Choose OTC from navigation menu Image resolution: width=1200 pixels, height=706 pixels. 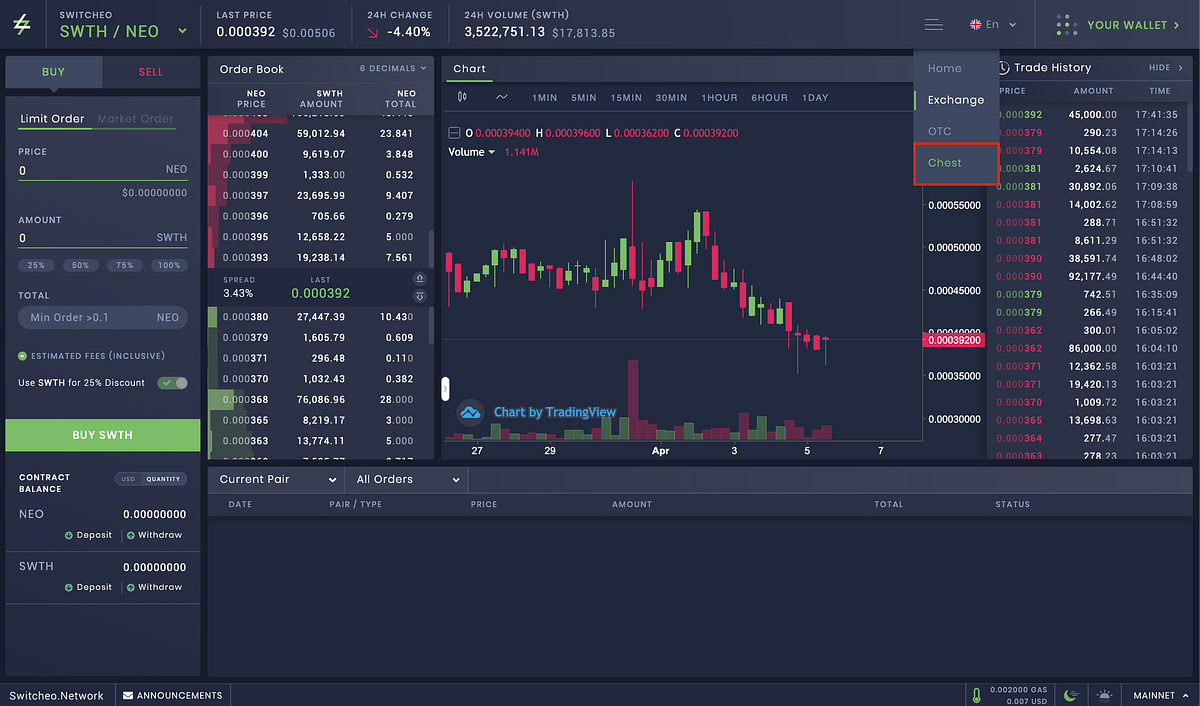(940, 131)
